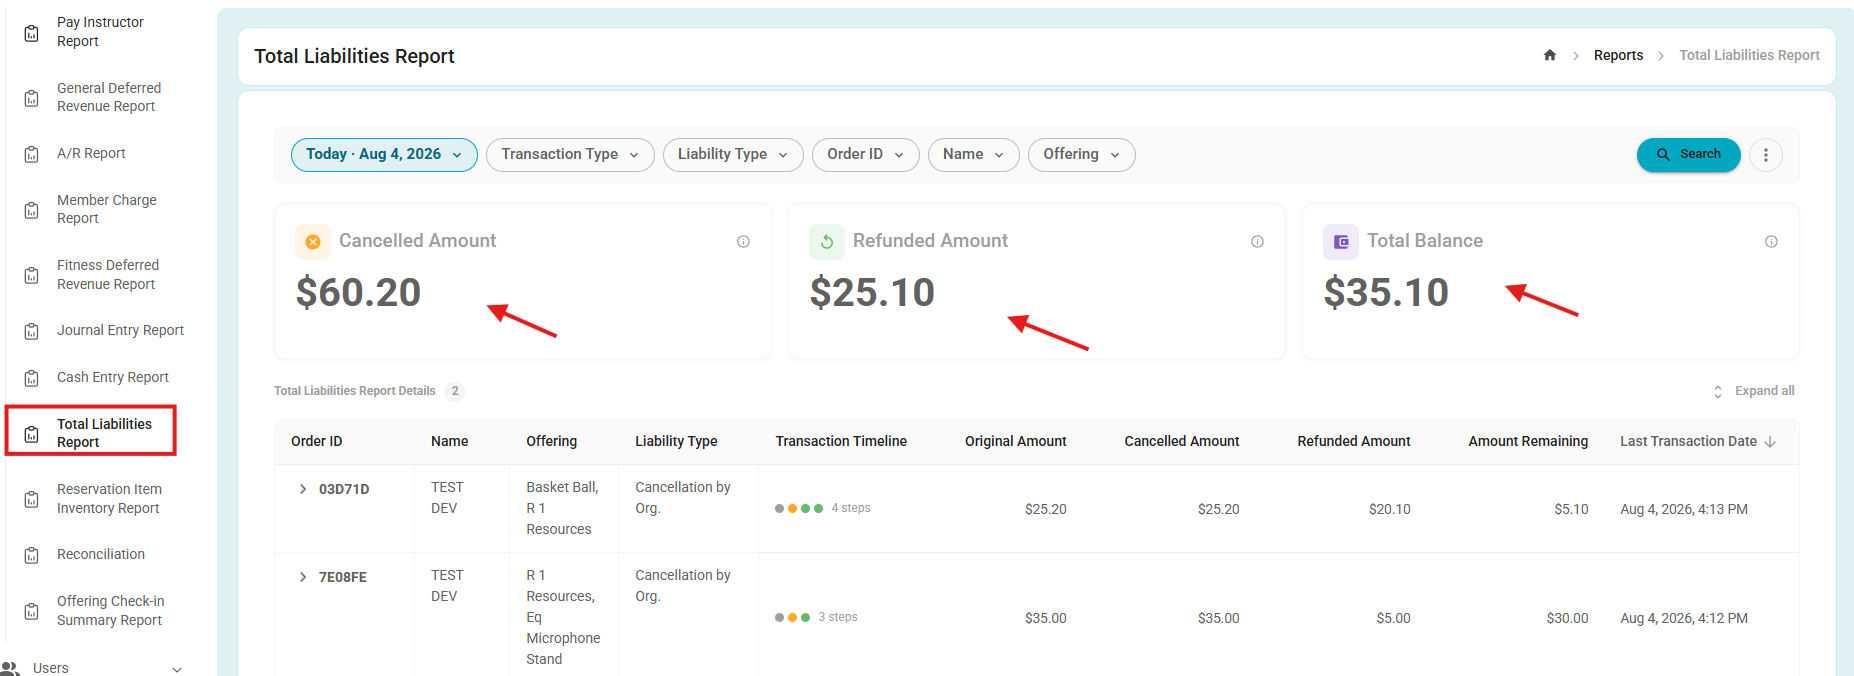Image resolution: width=1854 pixels, height=676 pixels.
Task: Click the Reservation Item Inventory Report icon
Action: tap(32, 499)
